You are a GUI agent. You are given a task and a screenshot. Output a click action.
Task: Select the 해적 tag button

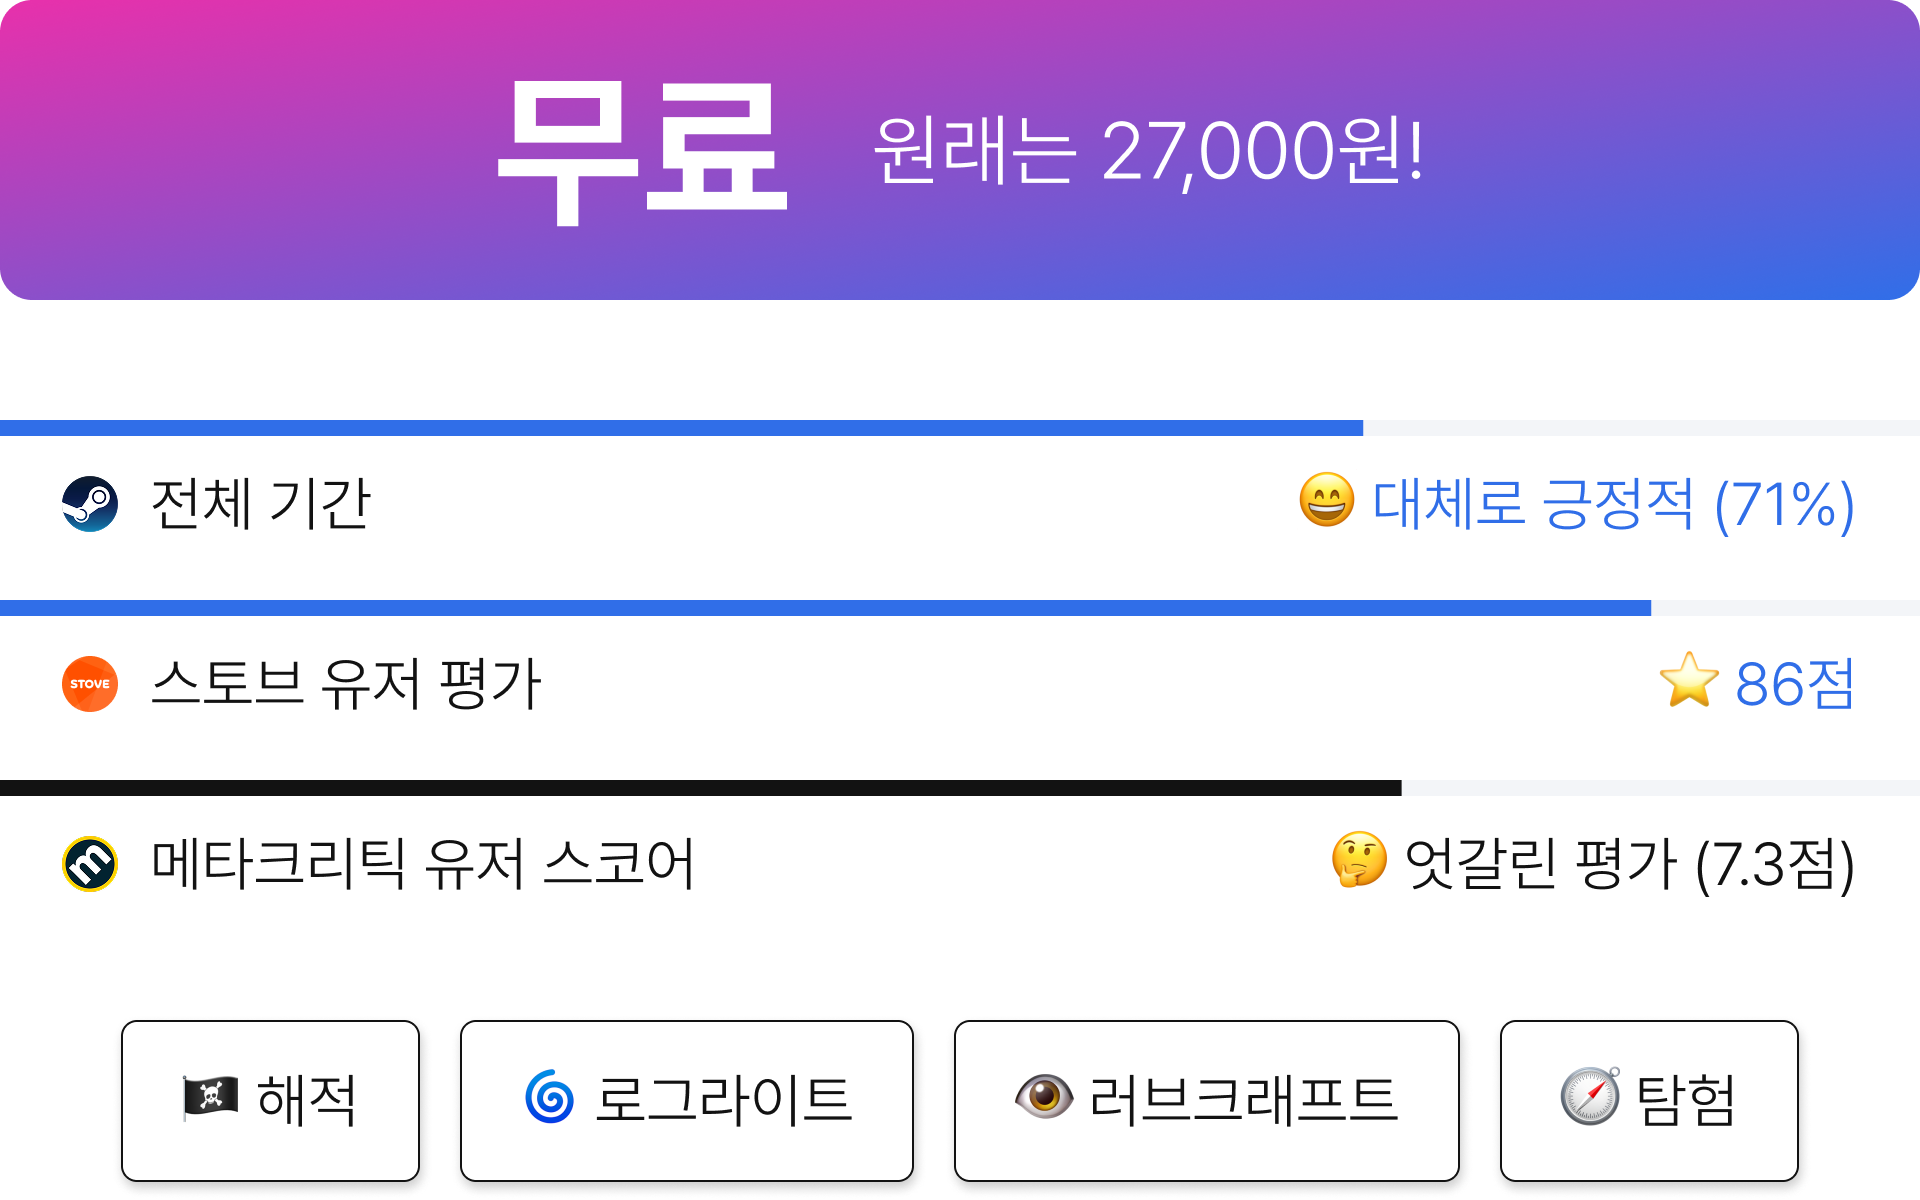(x=270, y=1100)
